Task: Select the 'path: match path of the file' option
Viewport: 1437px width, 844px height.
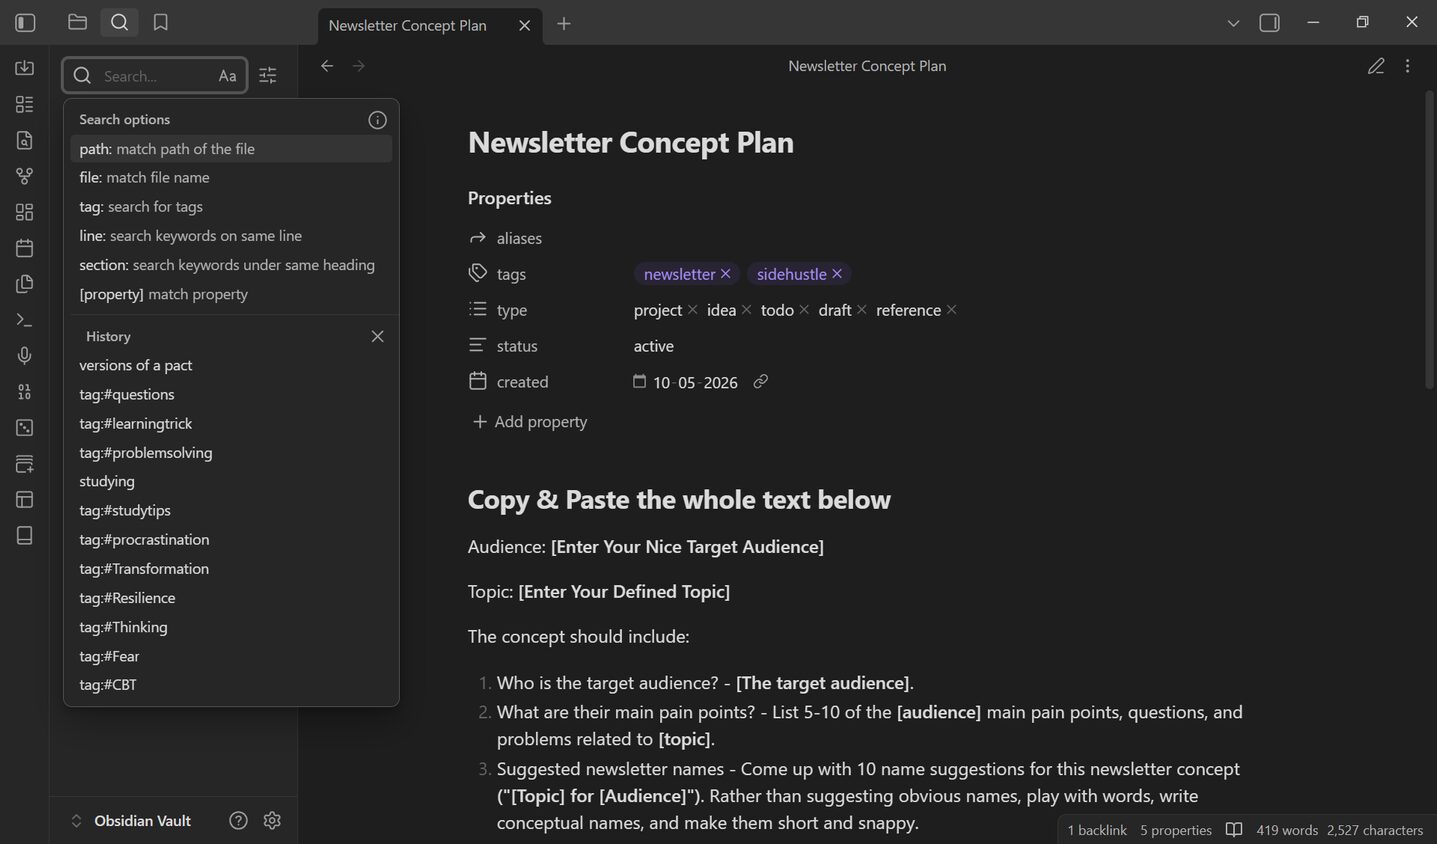Action: click(231, 149)
